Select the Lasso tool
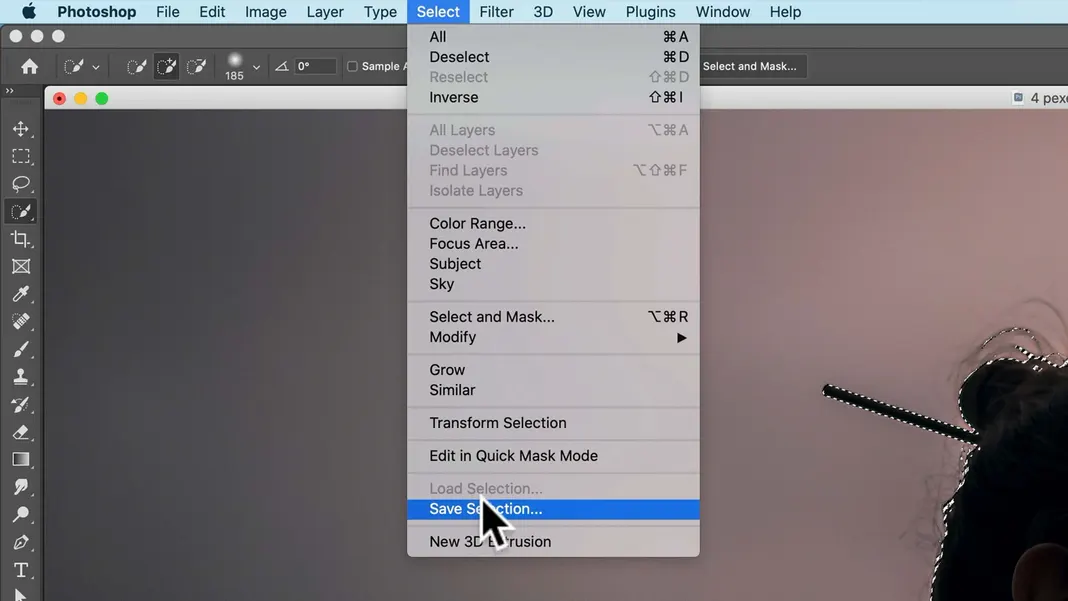 click(x=21, y=184)
